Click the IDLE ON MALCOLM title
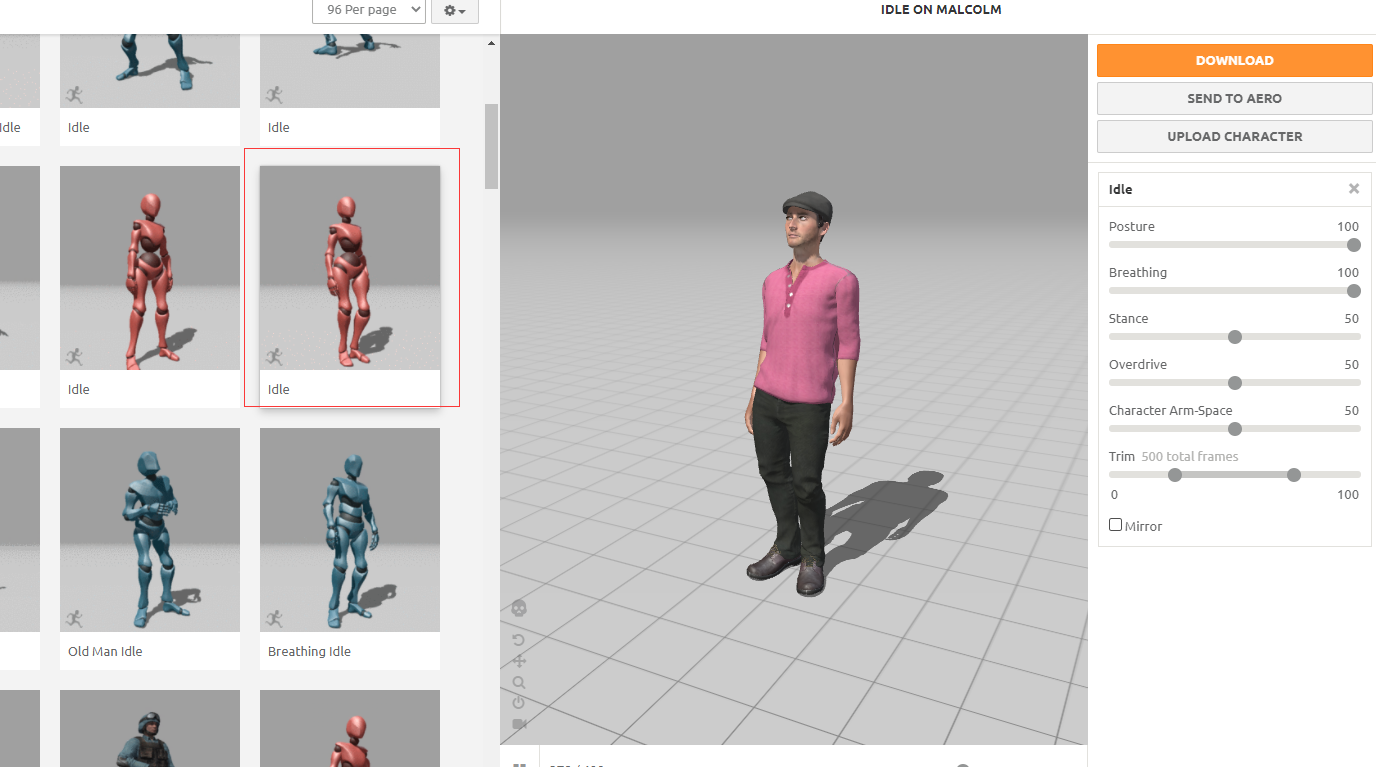The image size is (1376, 767). pyautogui.click(x=940, y=9)
